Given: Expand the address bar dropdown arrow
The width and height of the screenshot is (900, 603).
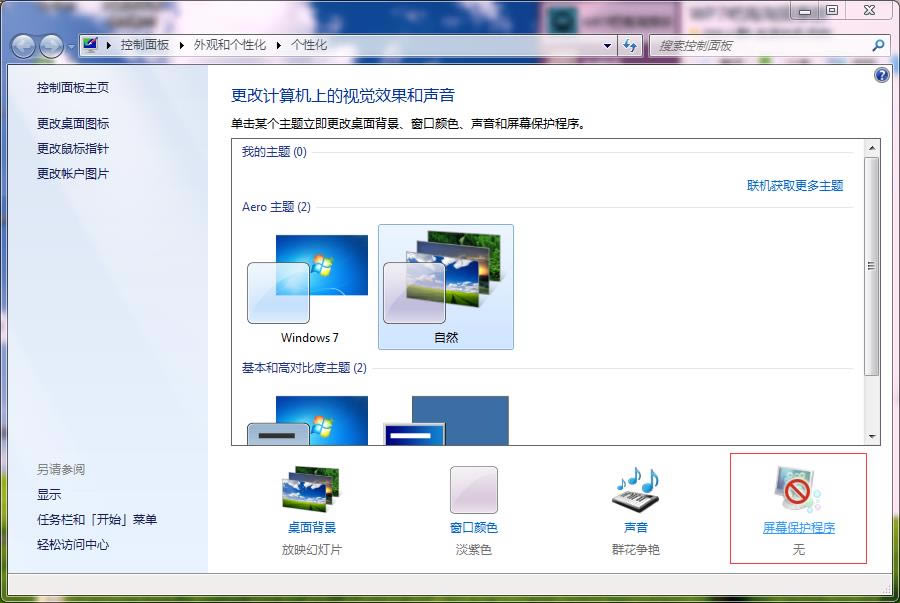Looking at the screenshot, I should click(607, 46).
